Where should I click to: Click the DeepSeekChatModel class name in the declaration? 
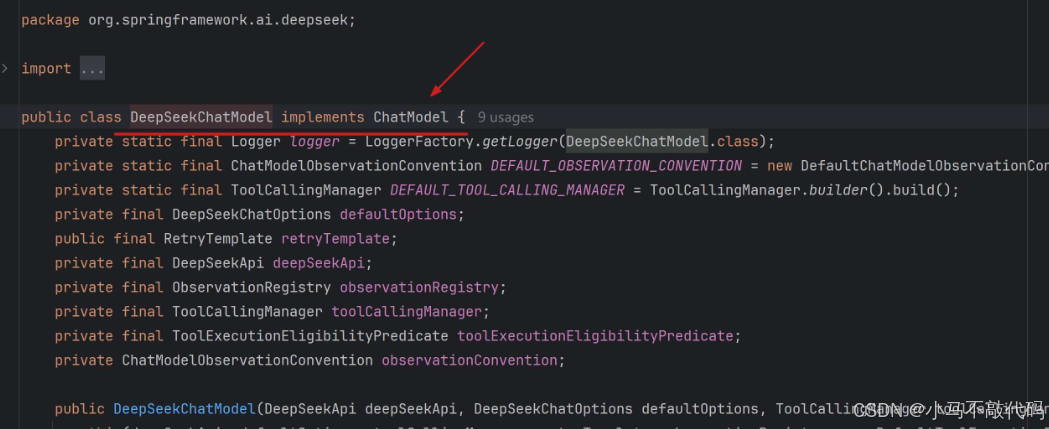[x=201, y=117]
